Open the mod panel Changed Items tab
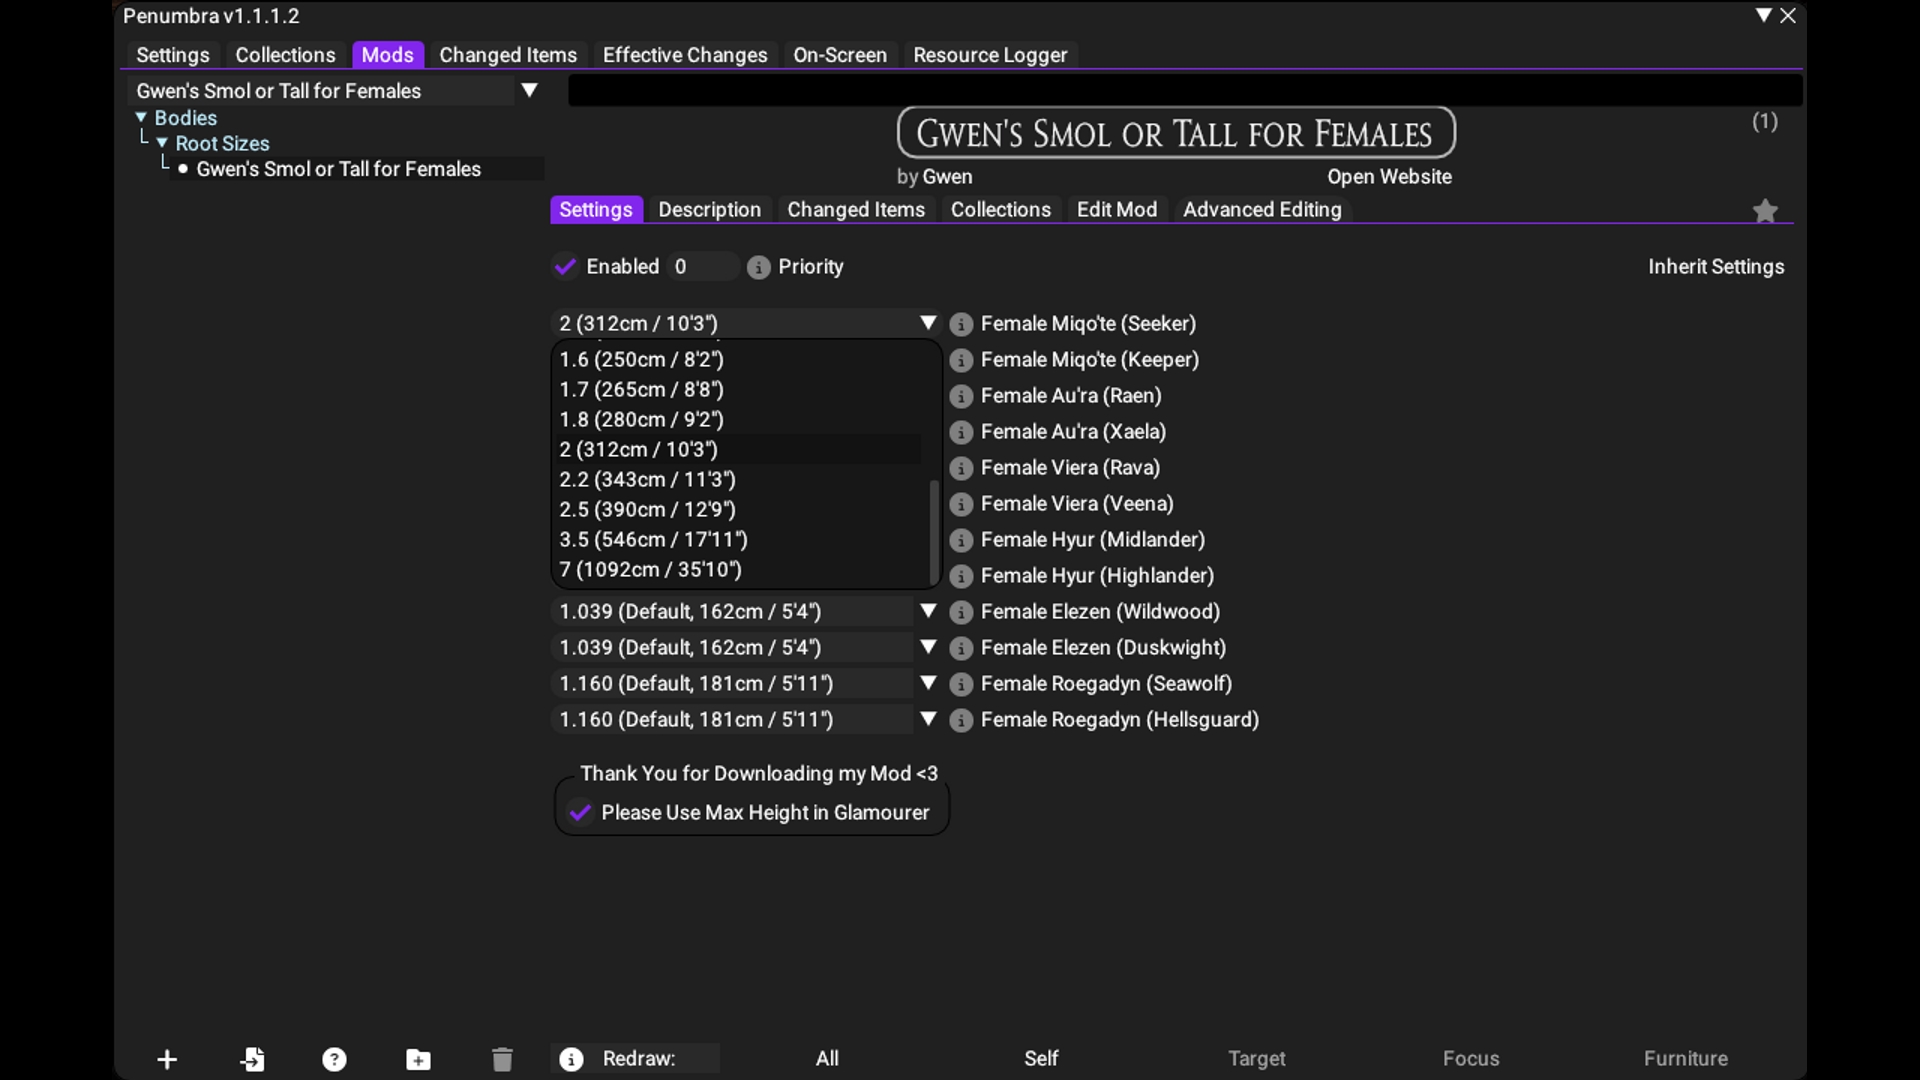This screenshot has height=1080, width=1920. coord(856,210)
